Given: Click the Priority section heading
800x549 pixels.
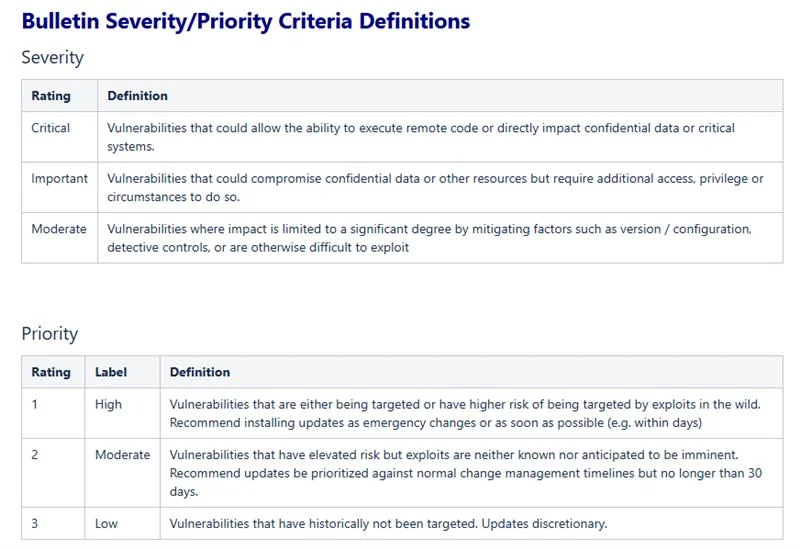Looking at the screenshot, I should coord(49,334).
